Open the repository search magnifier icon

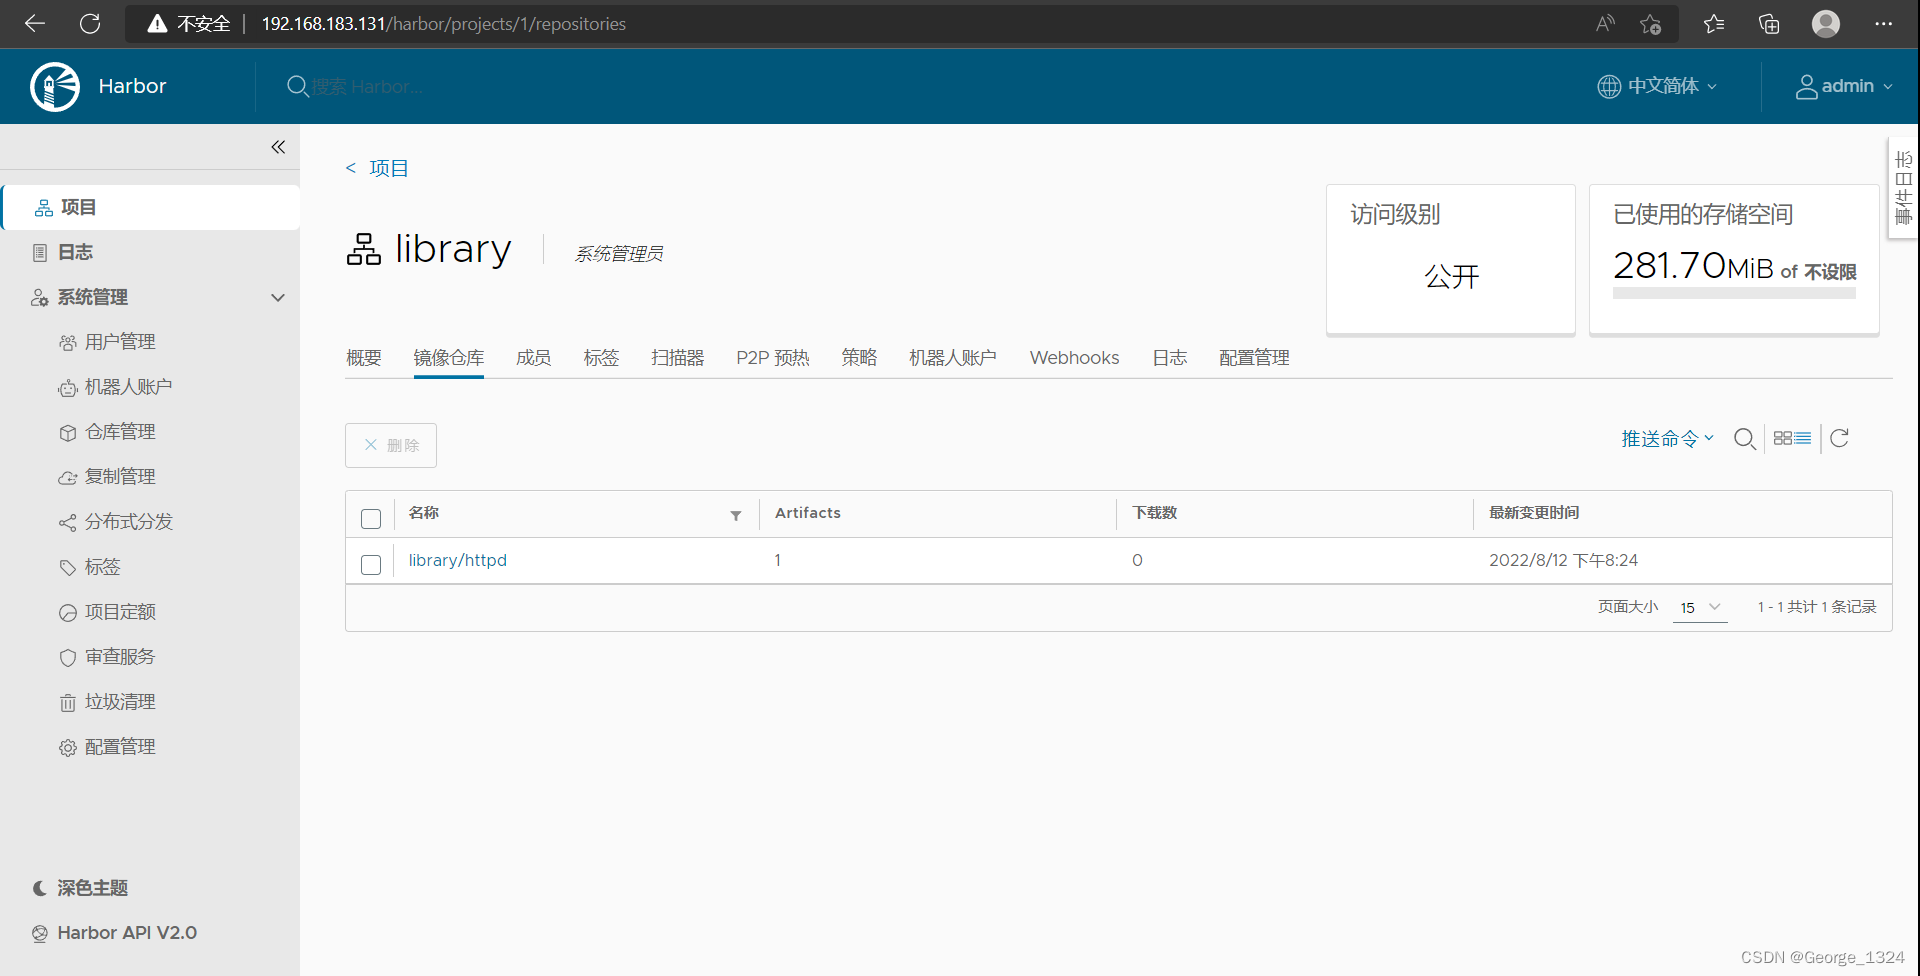tap(1745, 439)
